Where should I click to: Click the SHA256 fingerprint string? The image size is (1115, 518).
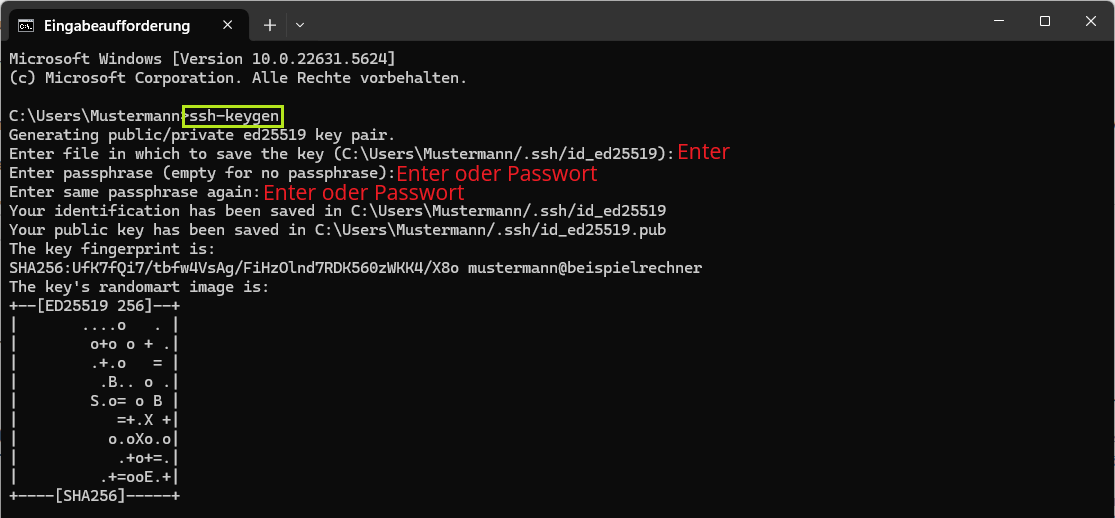click(x=234, y=268)
